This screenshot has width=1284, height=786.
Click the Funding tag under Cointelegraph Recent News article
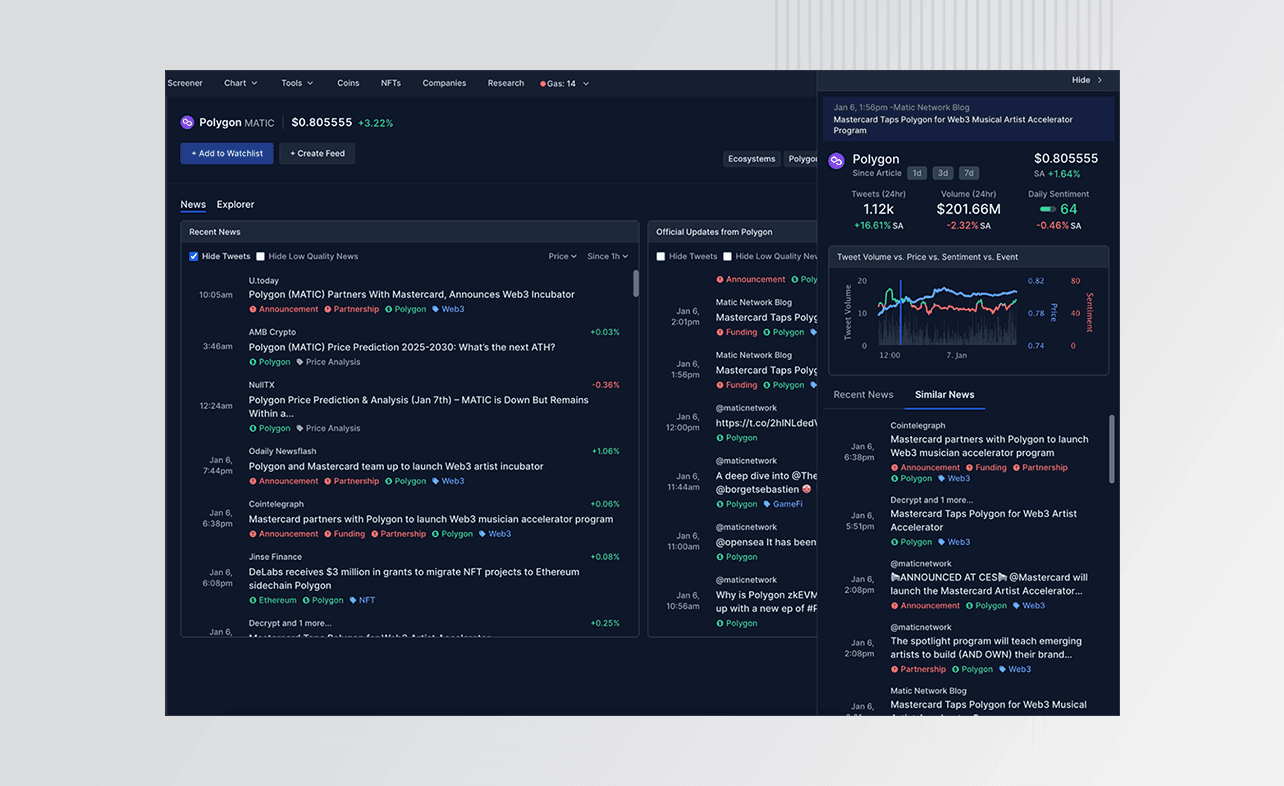point(345,535)
